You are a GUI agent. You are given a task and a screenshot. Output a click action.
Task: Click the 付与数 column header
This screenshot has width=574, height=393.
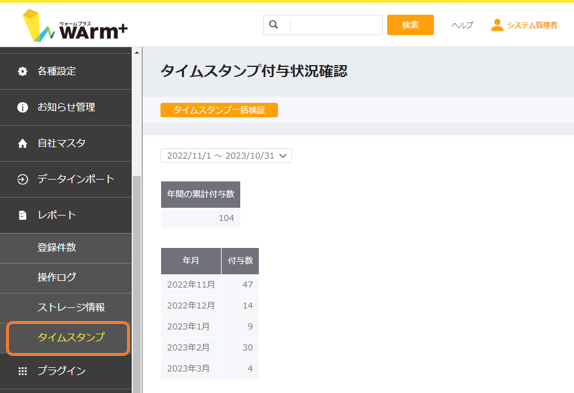click(x=240, y=261)
